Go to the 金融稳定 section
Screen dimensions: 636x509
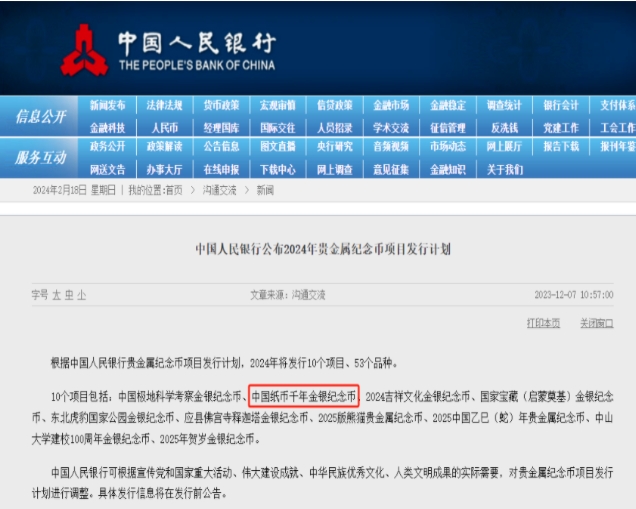click(448, 105)
